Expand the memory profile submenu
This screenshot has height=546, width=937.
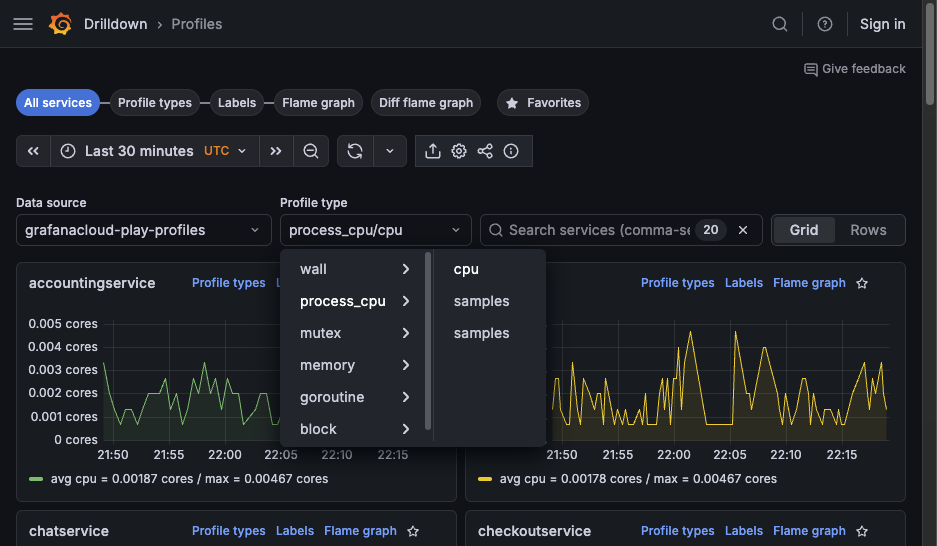tap(355, 365)
